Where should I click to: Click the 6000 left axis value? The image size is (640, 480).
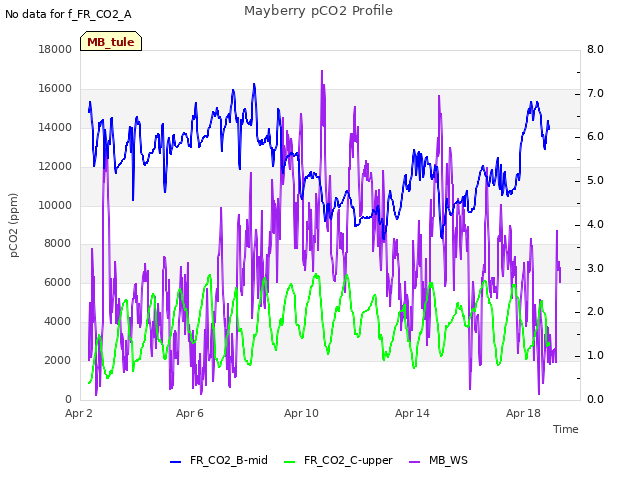(x=58, y=282)
